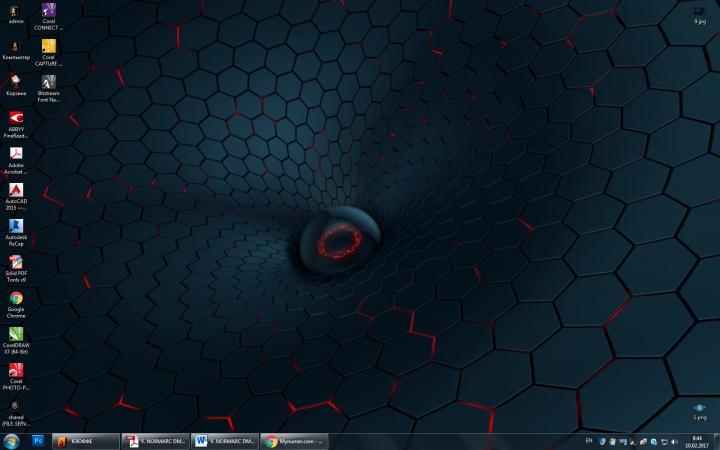The height and width of the screenshot is (450, 720).
Task: Launch Corel CONNECT from the desktop
Action: [x=48, y=16]
